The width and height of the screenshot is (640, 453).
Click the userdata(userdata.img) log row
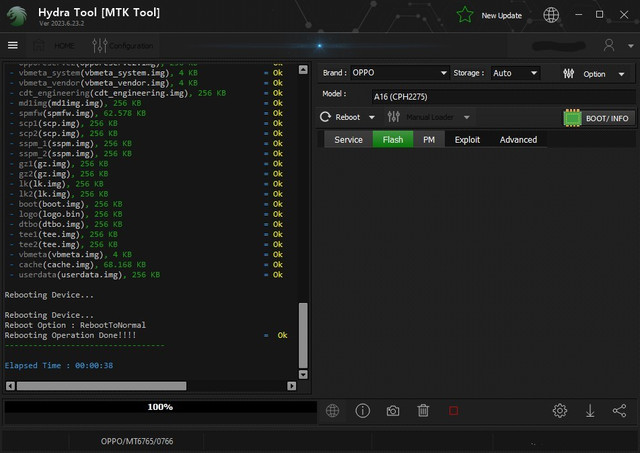(x=146, y=275)
